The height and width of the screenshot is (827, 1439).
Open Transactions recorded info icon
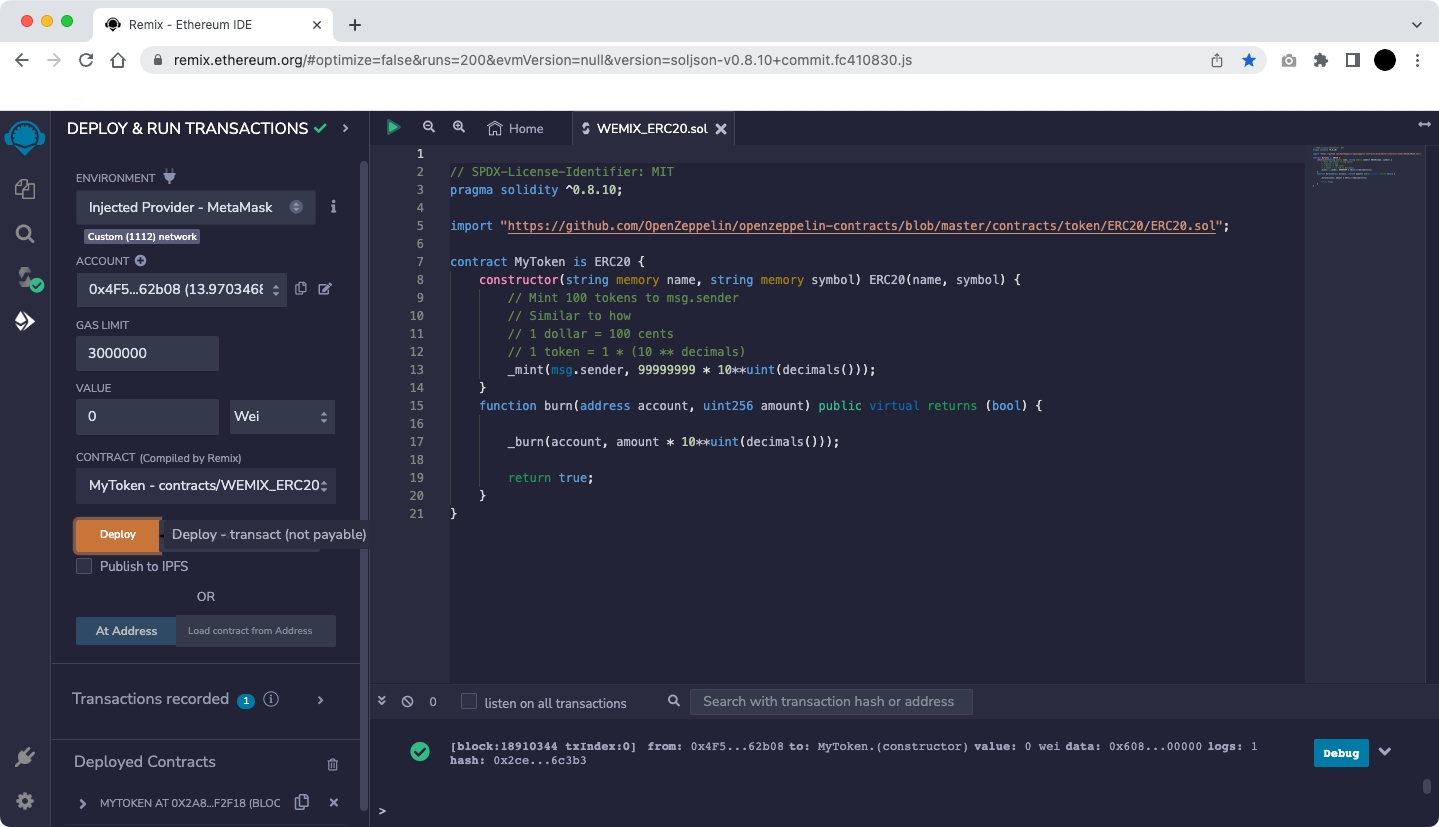click(271, 699)
